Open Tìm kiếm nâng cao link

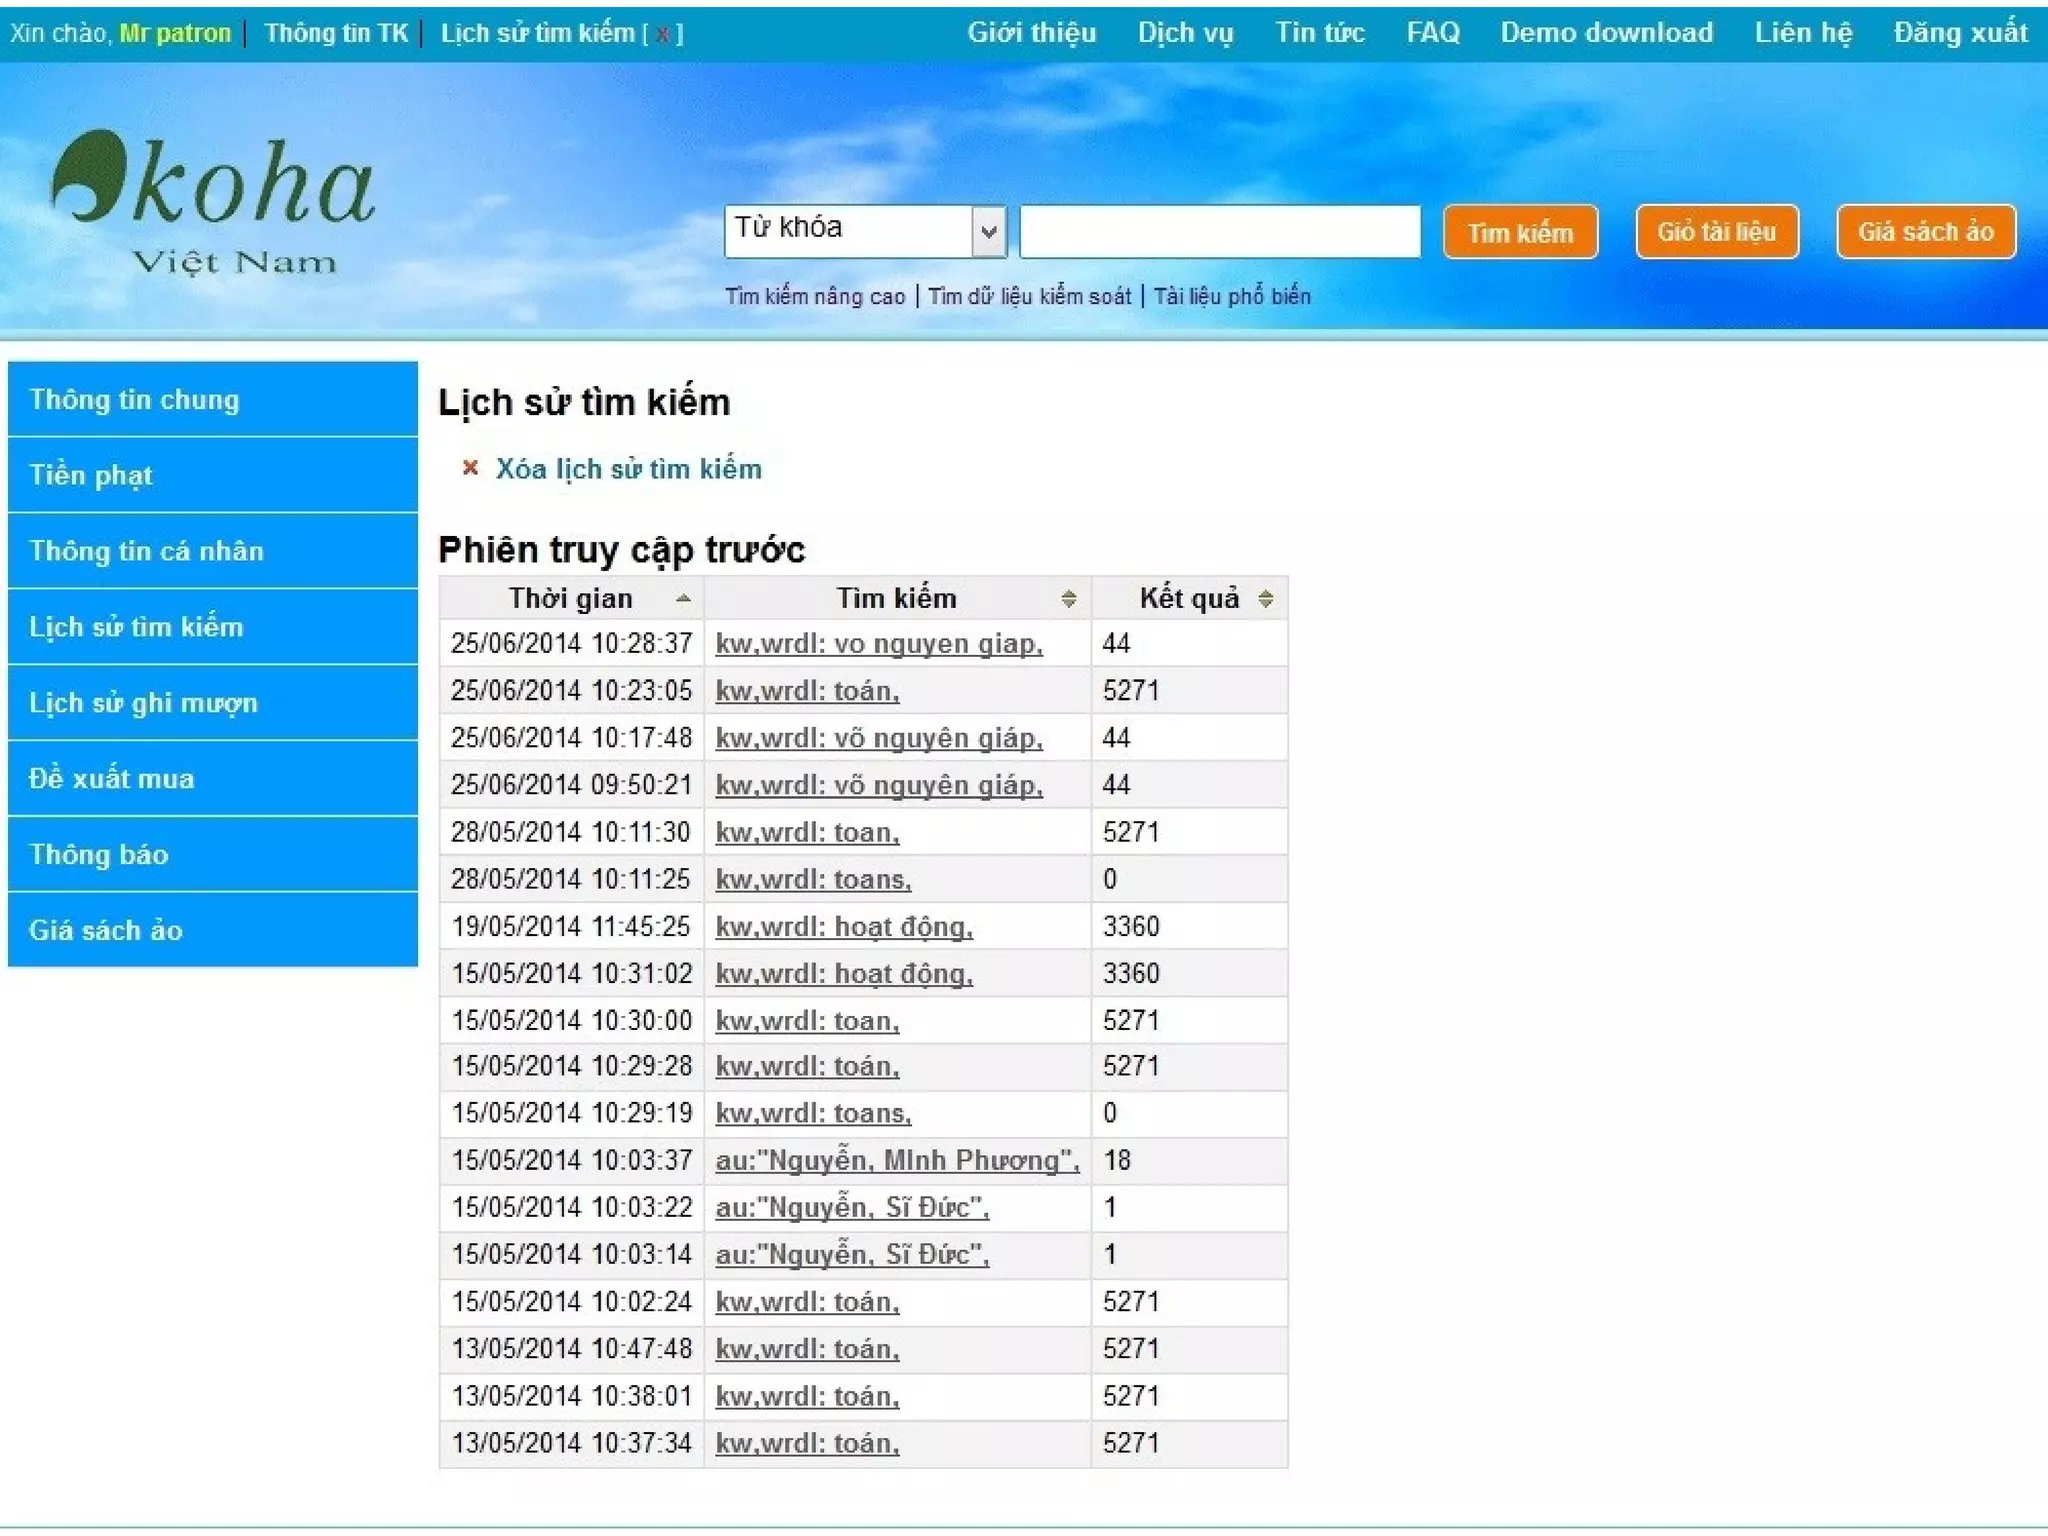coord(814,296)
